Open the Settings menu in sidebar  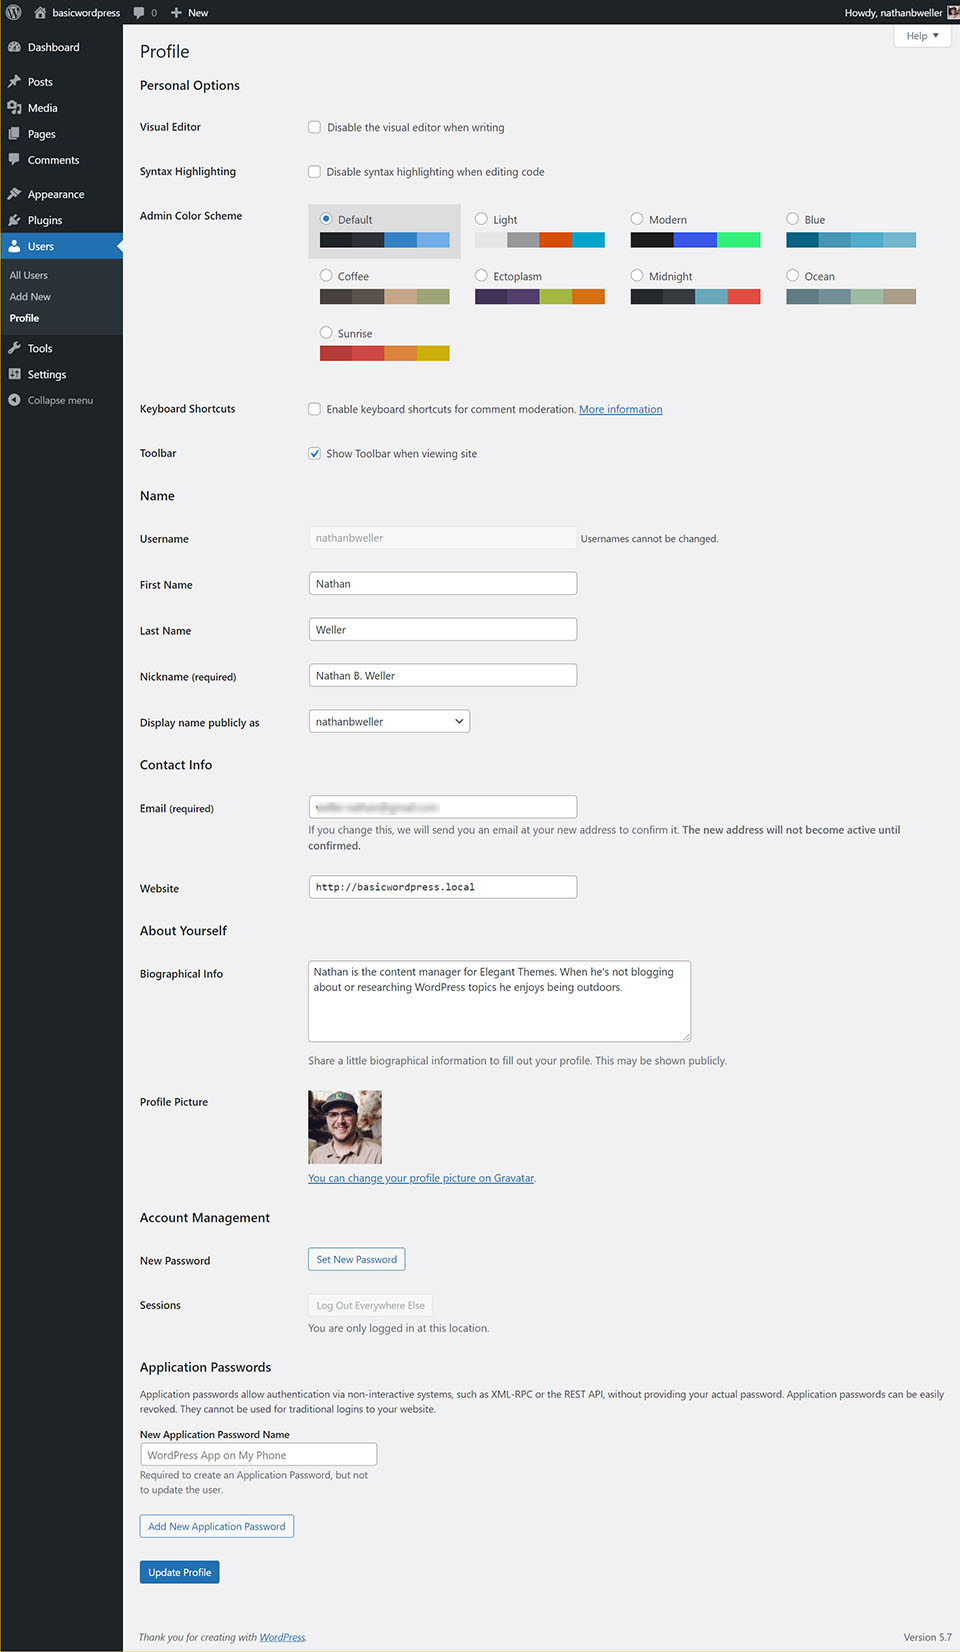coord(47,374)
